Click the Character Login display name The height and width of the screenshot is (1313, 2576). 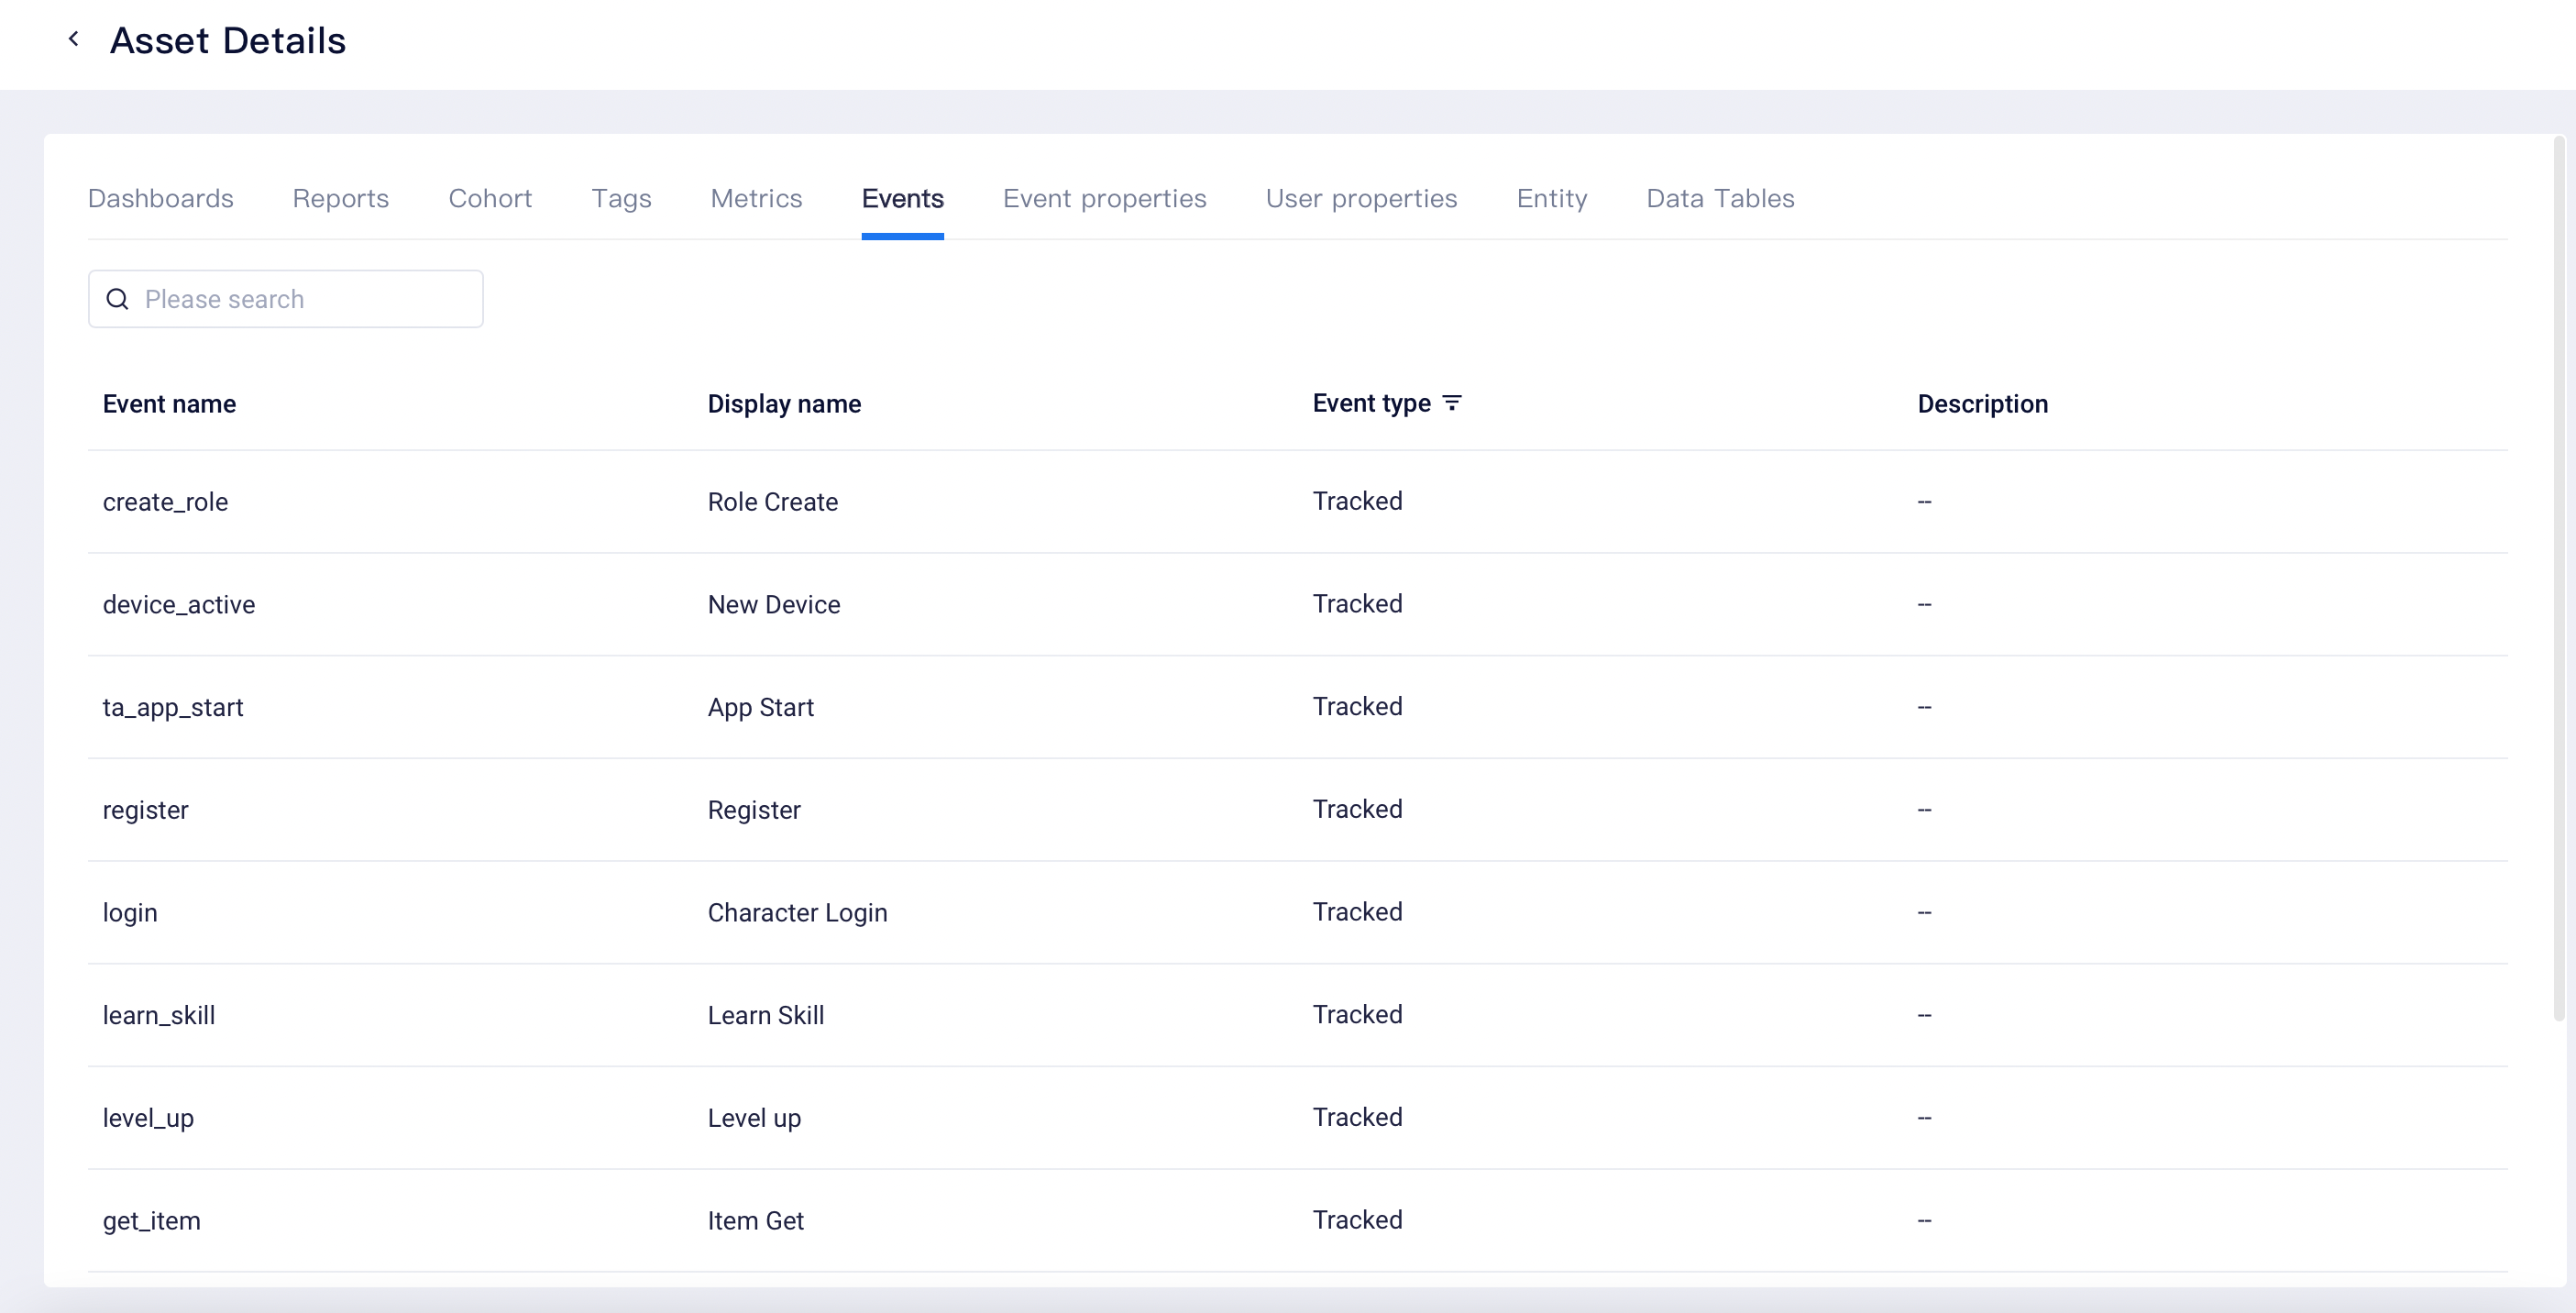798,913
